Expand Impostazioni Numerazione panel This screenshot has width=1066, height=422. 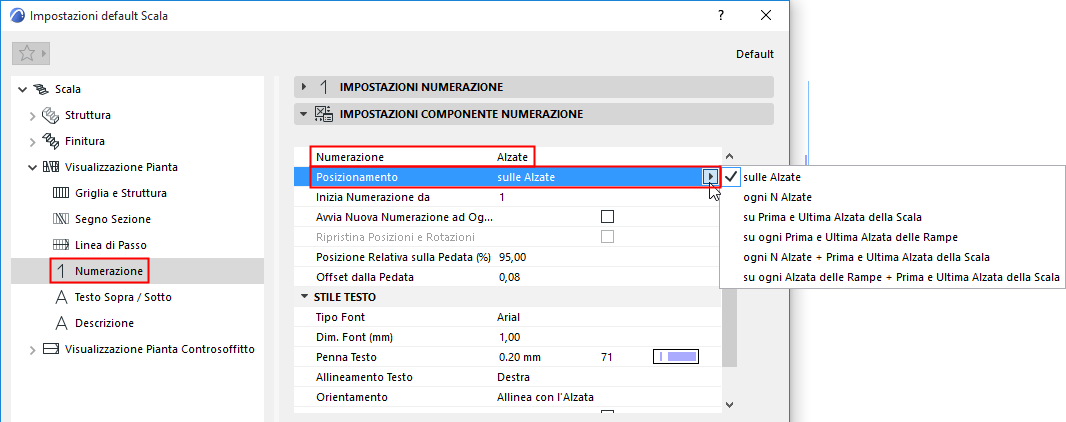click(304, 87)
